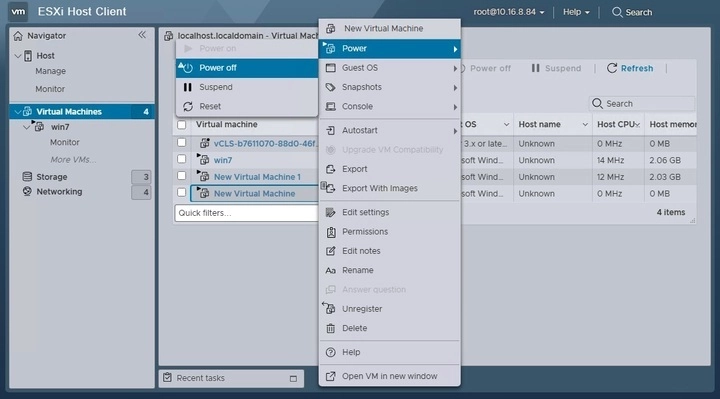Open Monitor under win7 in navigator
This screenshot has width=720, height=399.
coord(65,142)
